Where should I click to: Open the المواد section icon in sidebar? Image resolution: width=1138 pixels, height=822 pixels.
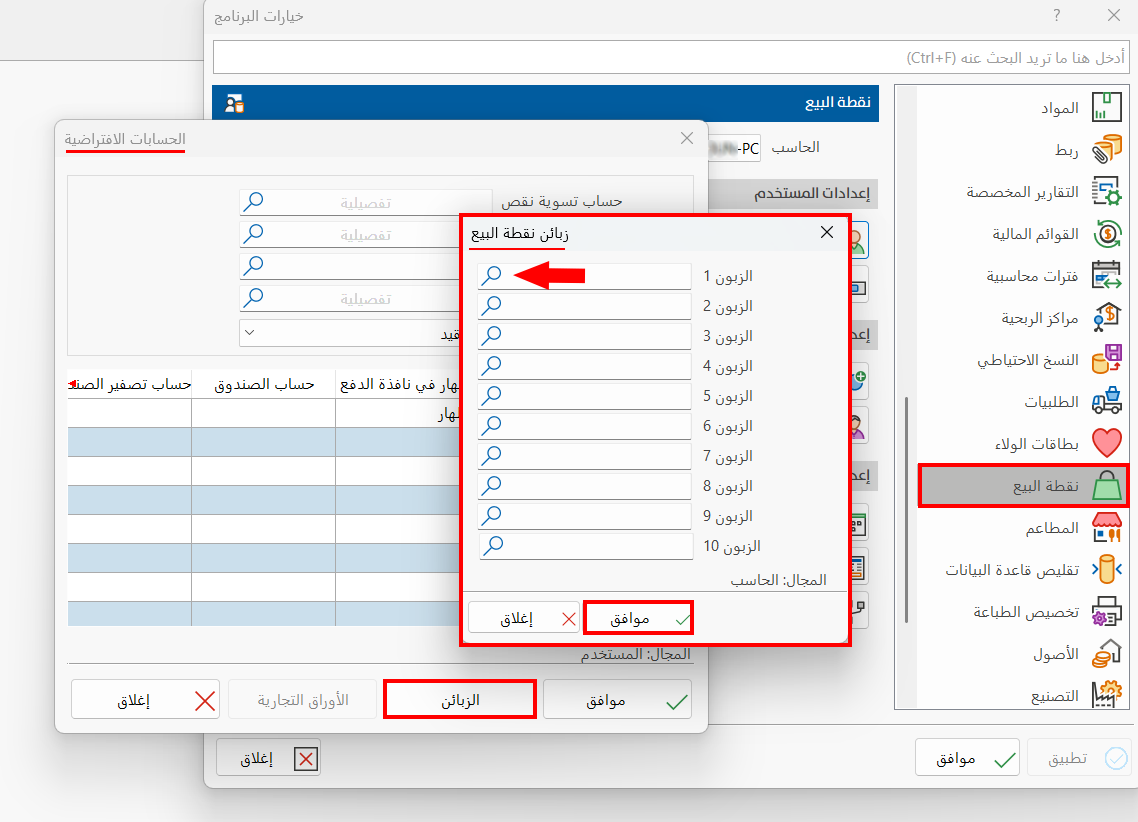(1106, 108)
